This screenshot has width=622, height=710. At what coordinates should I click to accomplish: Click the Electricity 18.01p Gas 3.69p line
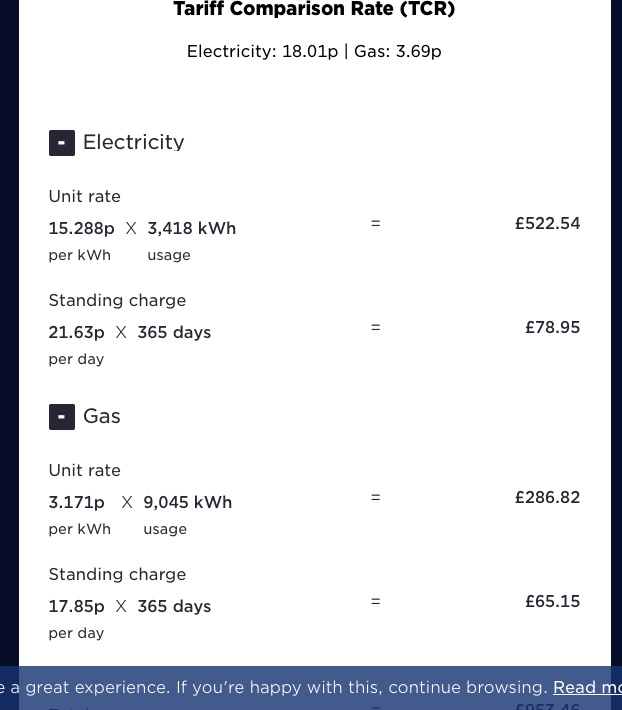314,52
